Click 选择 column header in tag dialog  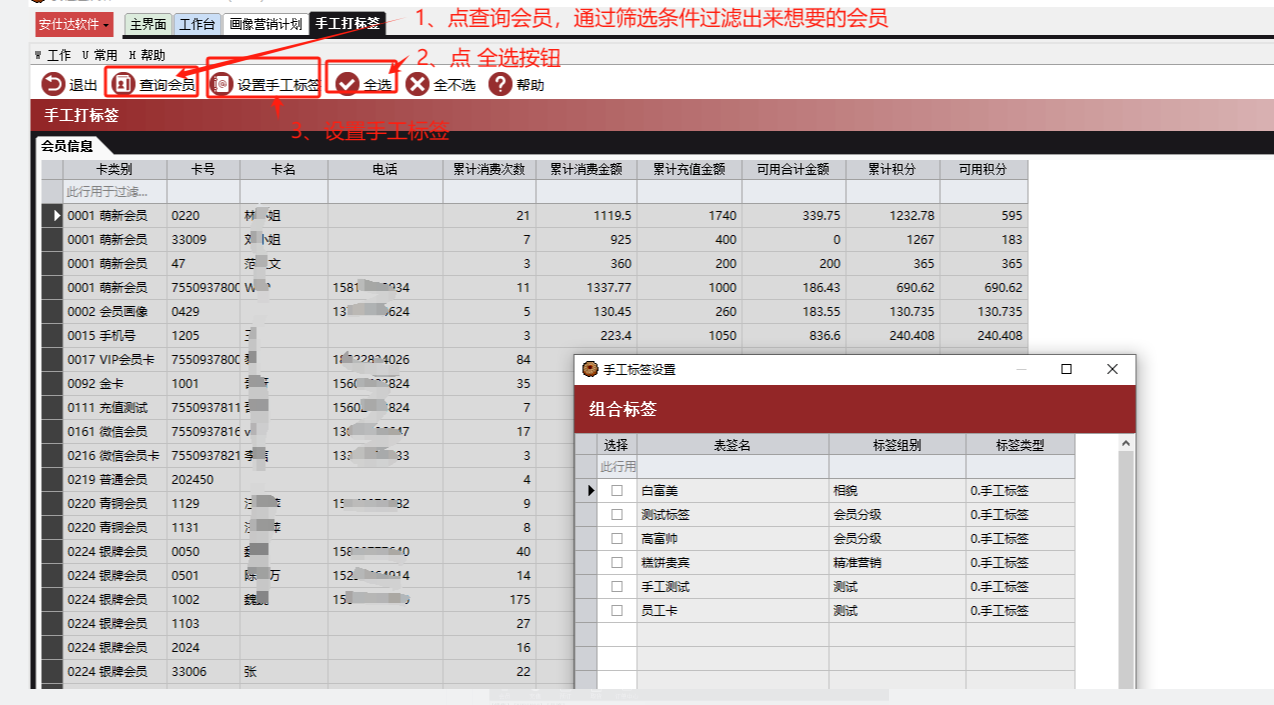[x=617, y=444]
